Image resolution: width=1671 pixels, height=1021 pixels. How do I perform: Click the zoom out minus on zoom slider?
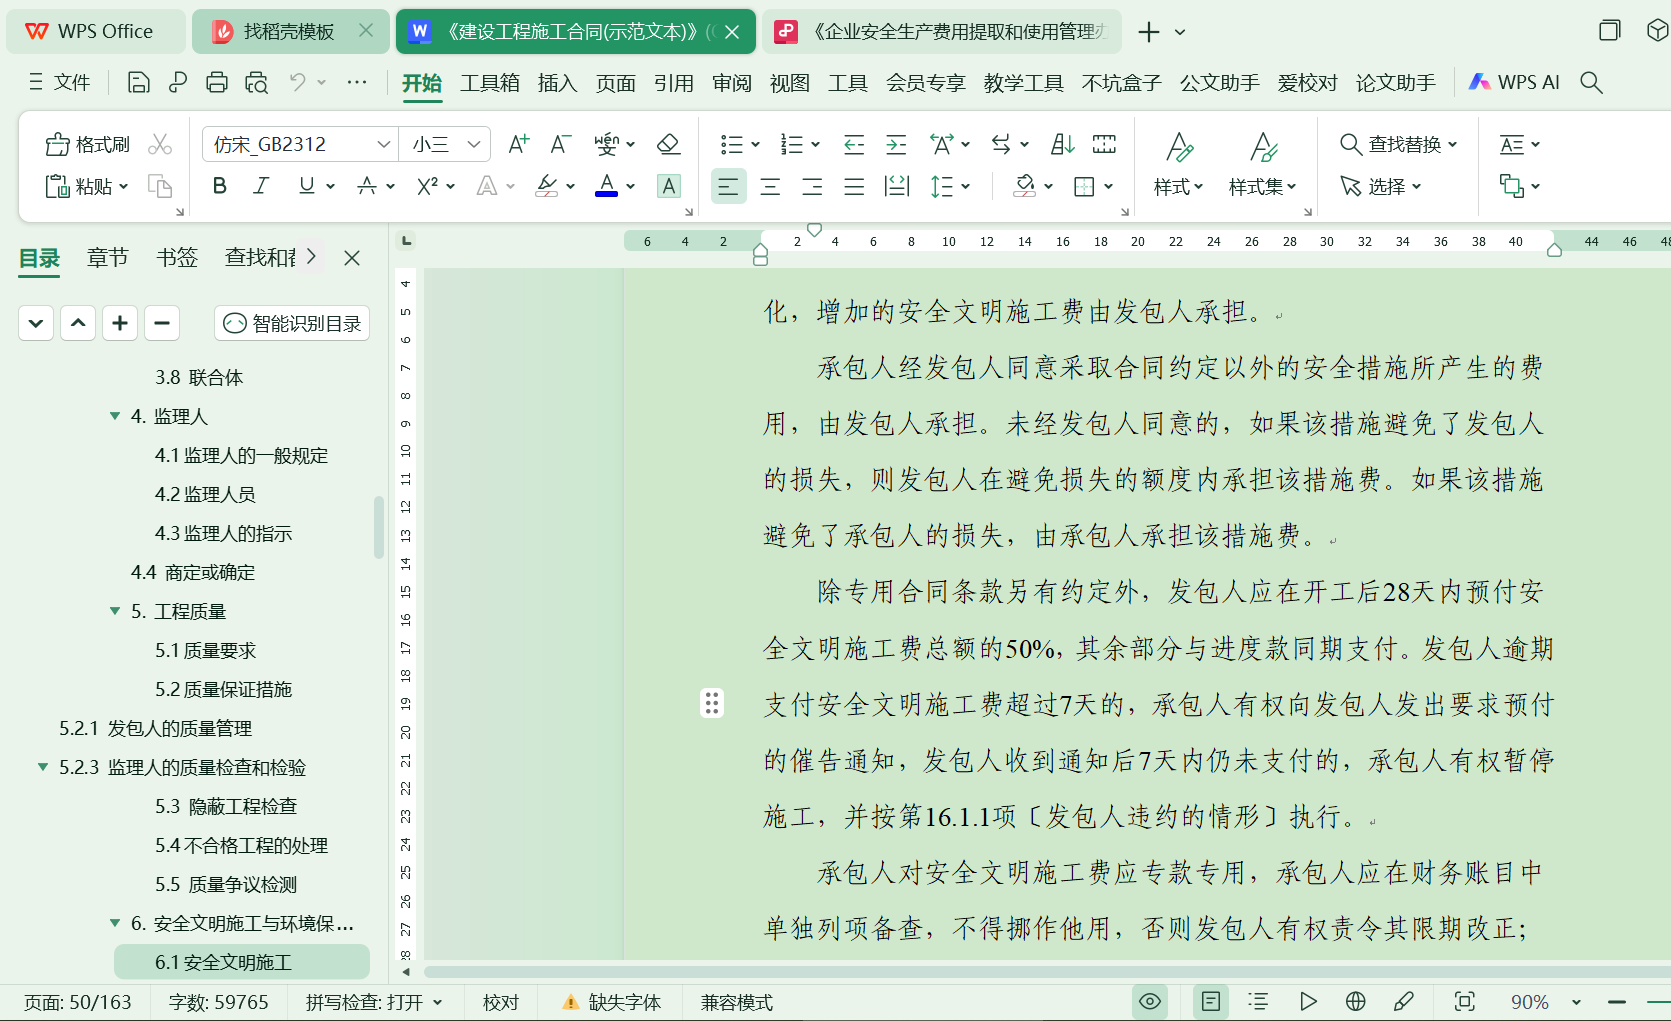coord(1617,1002)
